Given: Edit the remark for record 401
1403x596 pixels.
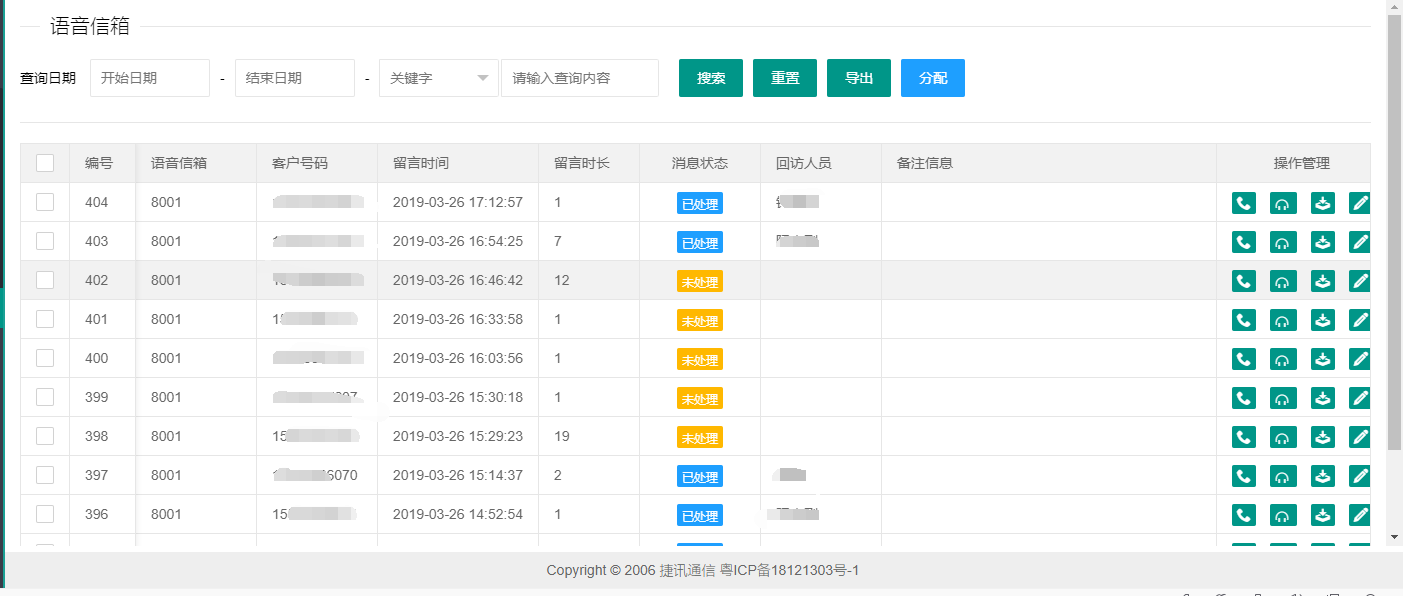Looking at the screenshot, I should click(x=1359, y=320).
